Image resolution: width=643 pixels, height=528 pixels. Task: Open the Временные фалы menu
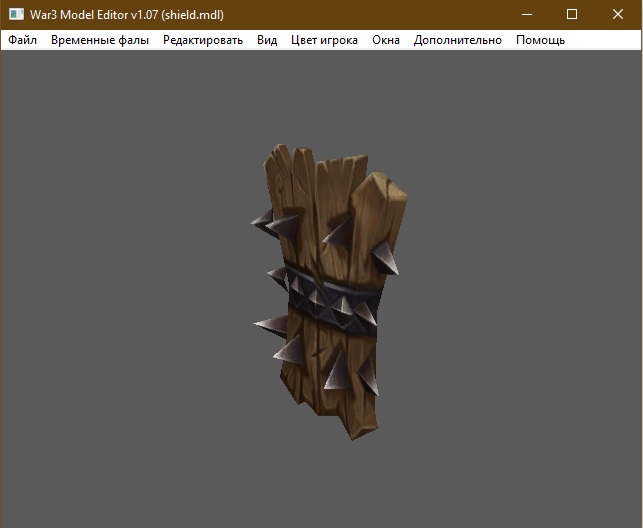tap(100, 40)
